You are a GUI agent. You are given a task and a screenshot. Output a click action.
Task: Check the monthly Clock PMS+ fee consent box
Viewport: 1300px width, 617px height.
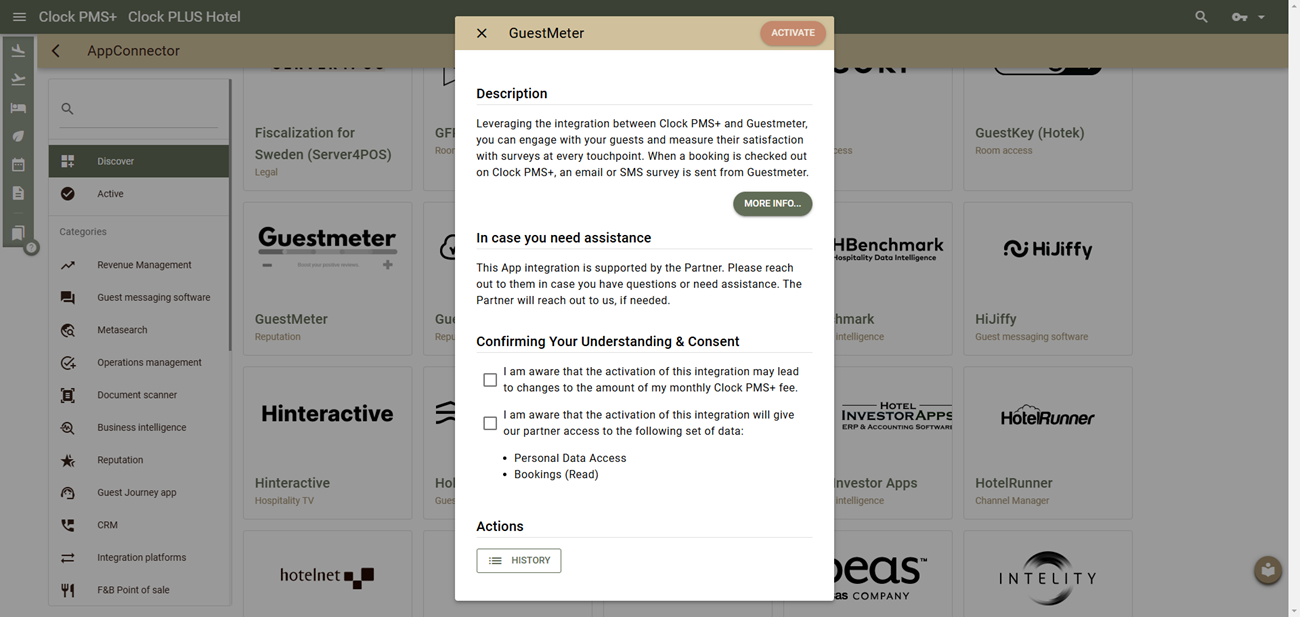click(490, 380)
